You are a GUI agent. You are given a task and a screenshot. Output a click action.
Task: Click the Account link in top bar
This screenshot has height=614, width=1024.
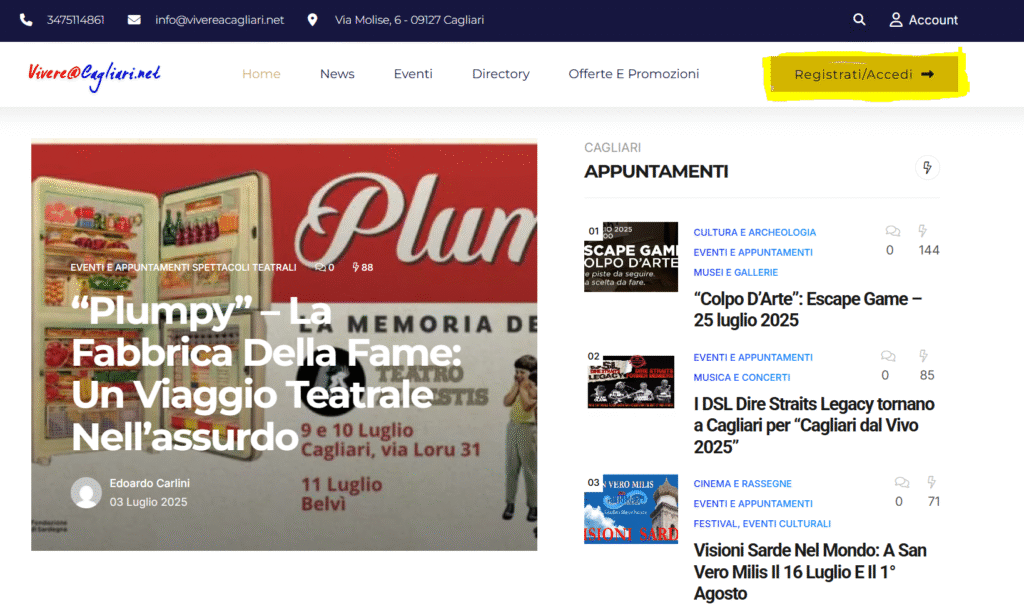click(x=933, y=20)
